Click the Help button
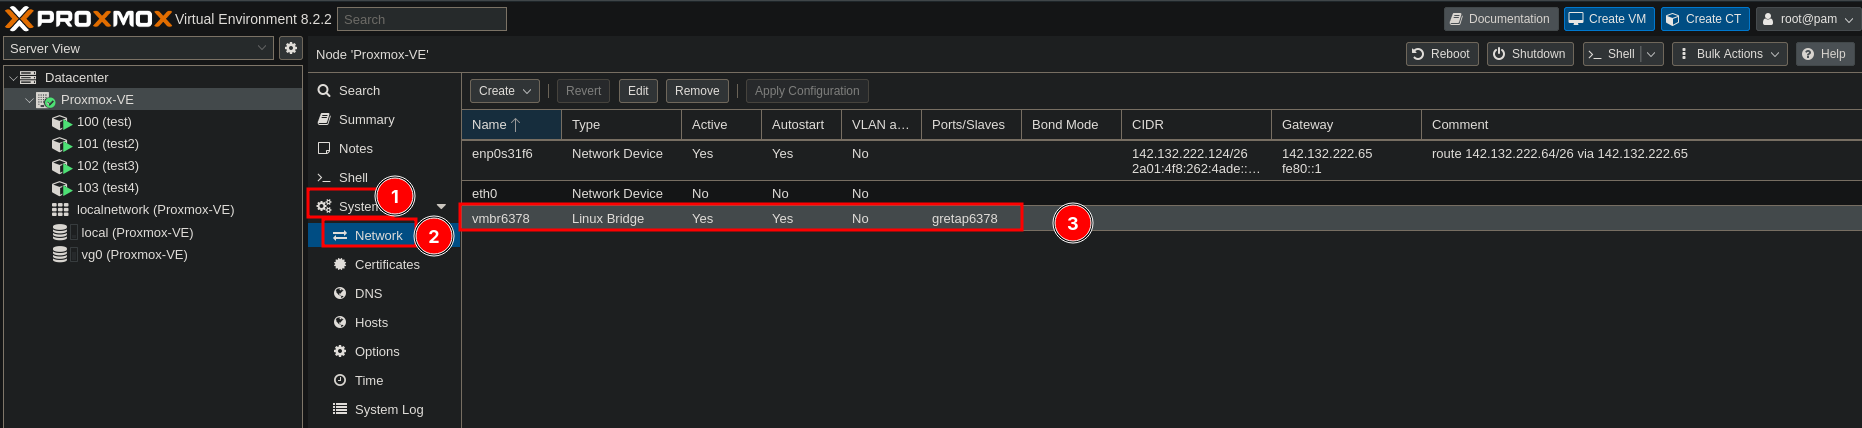 (1825, 54)
